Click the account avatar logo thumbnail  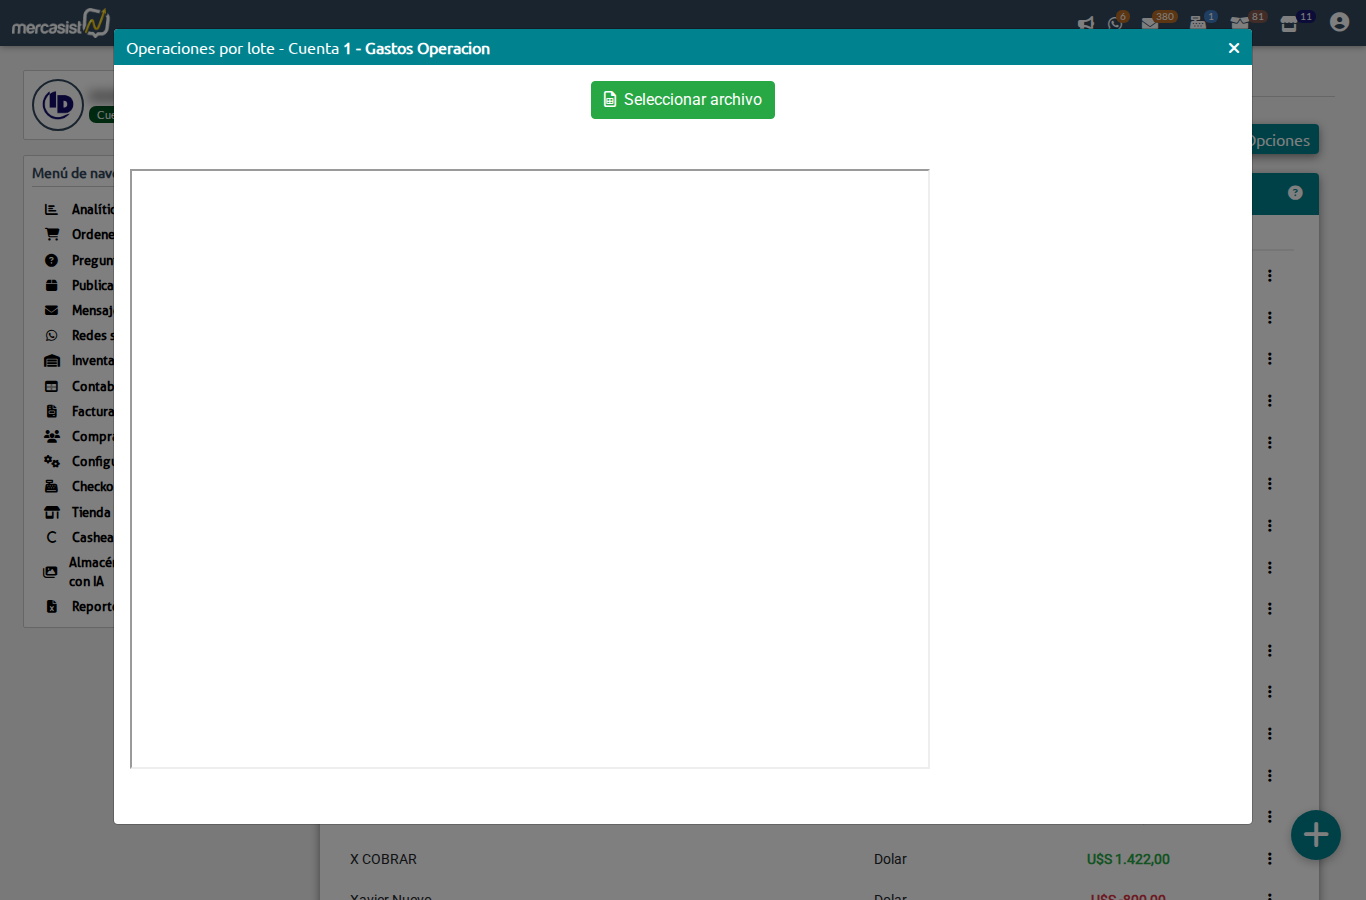tap(58, 105)
